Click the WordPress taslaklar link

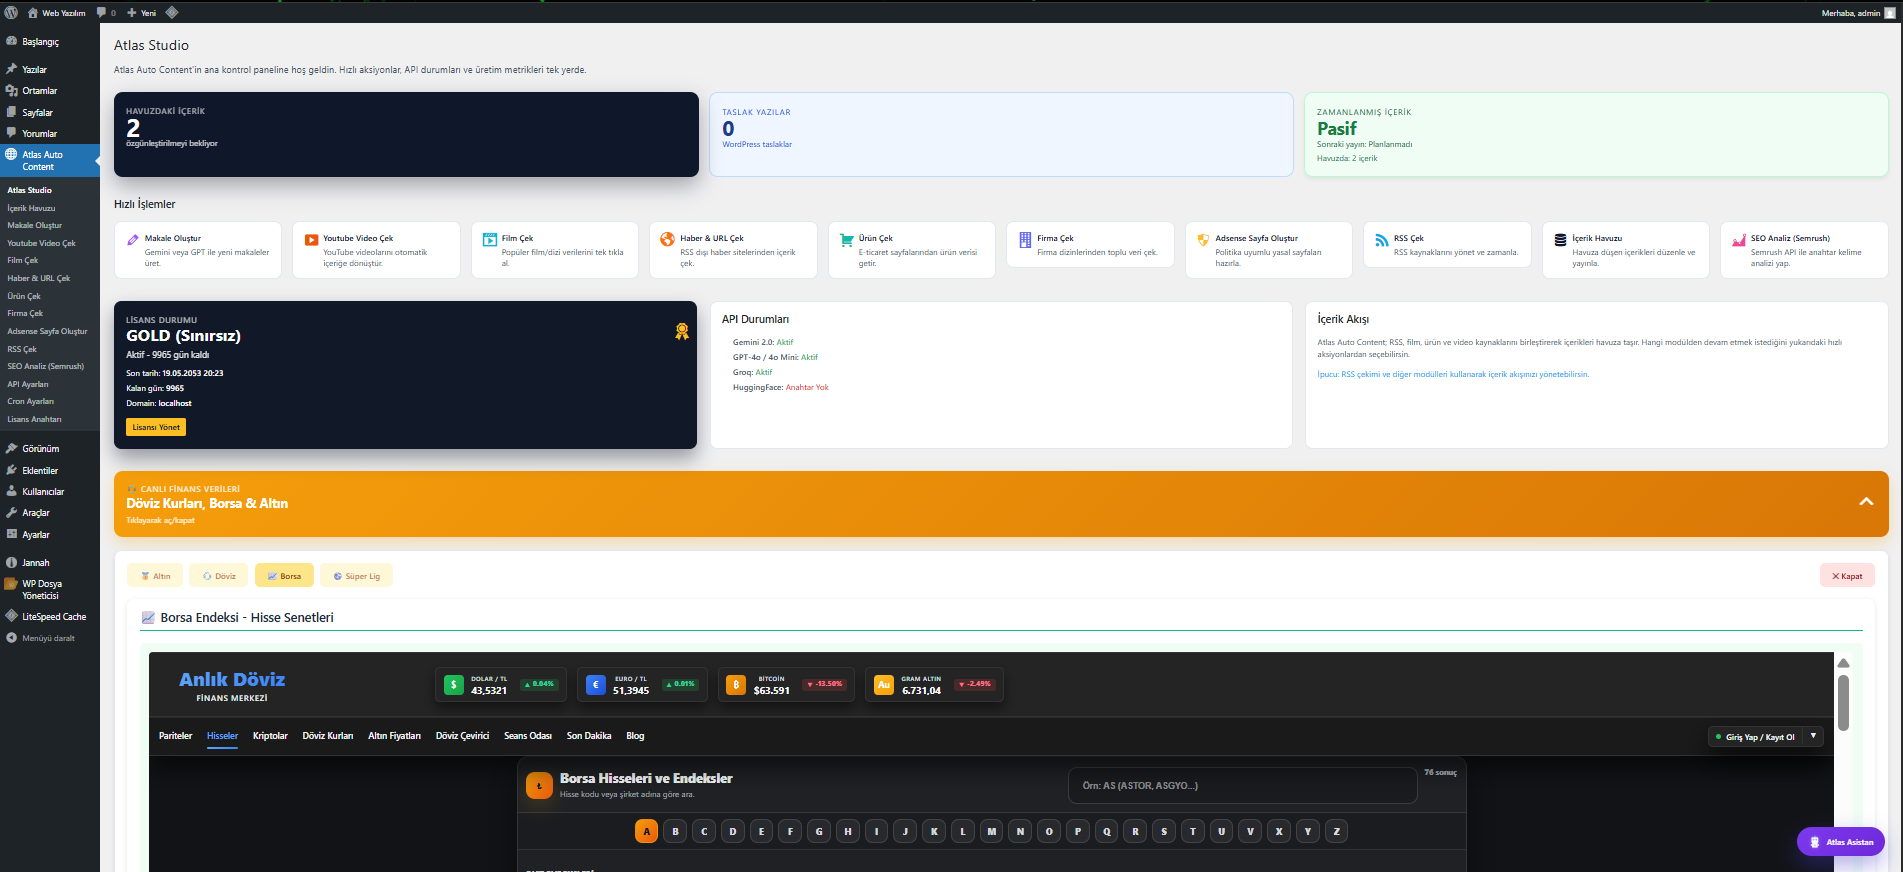click(757, 144)
